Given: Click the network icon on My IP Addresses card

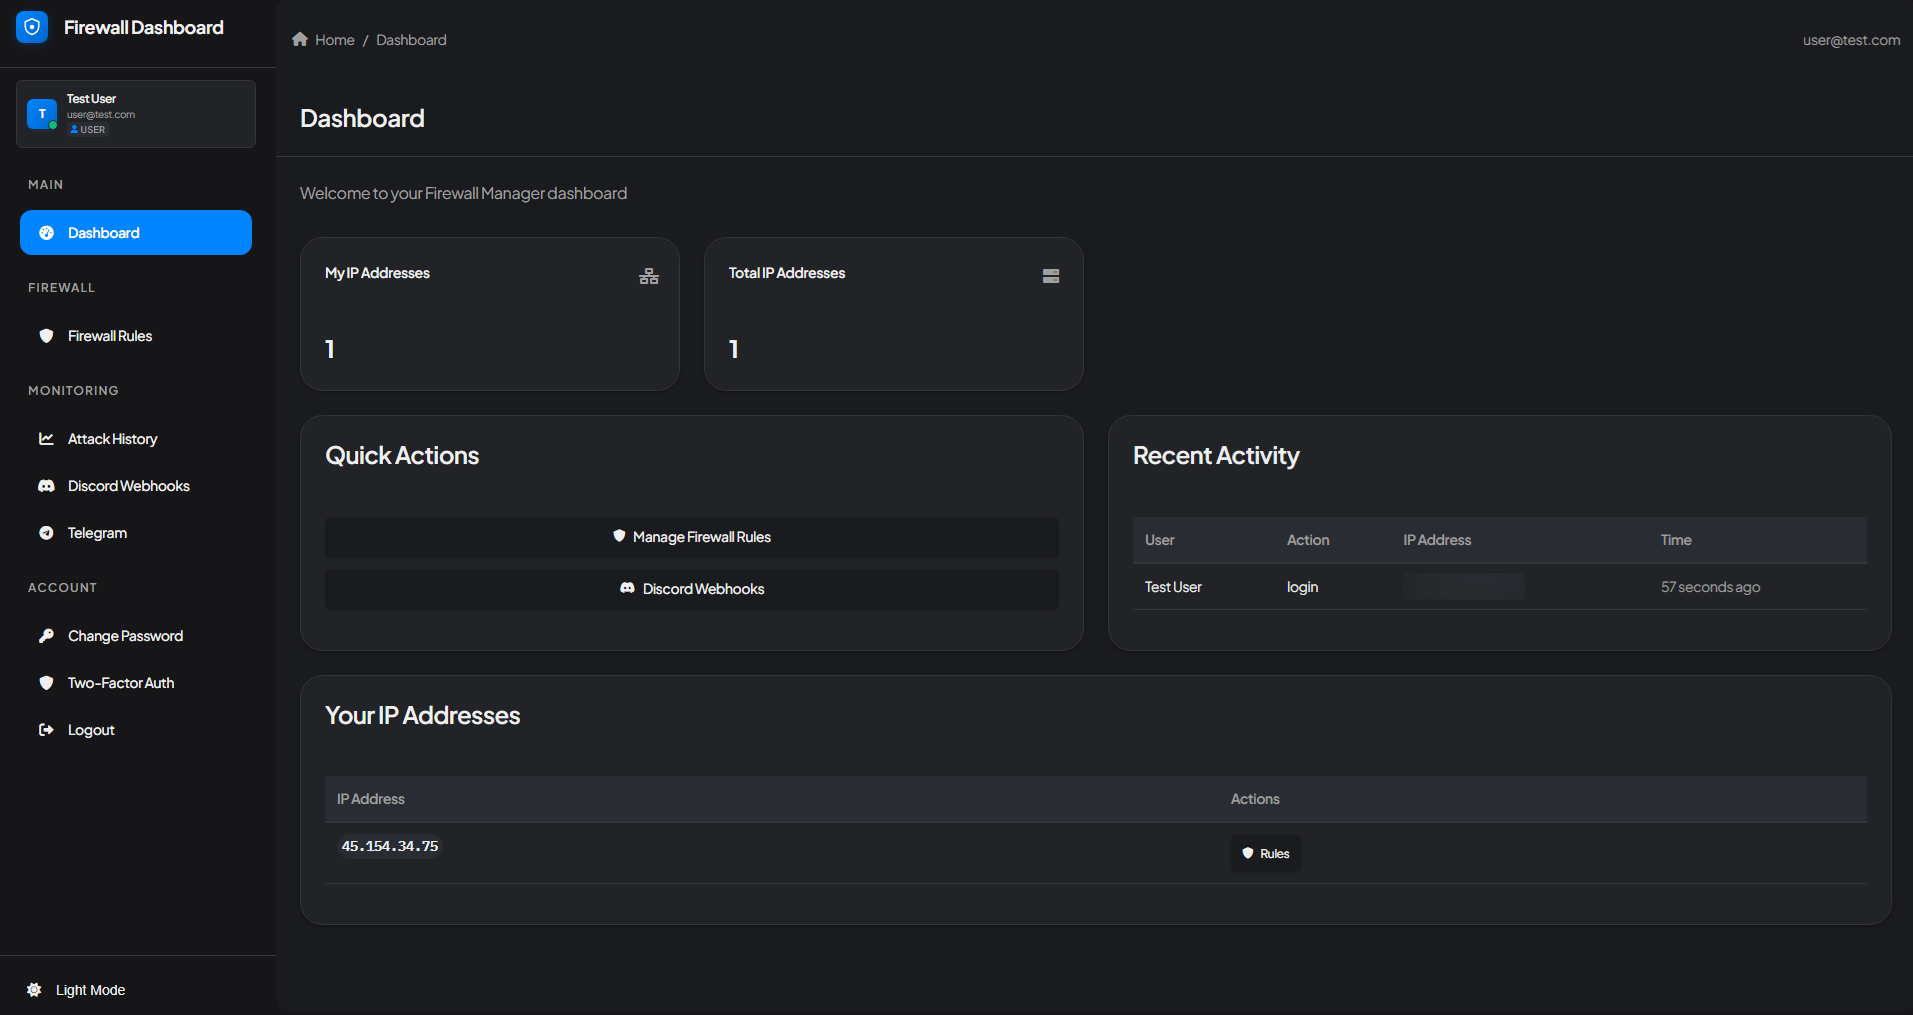Looking at the screenshot, I should point(648,276).
